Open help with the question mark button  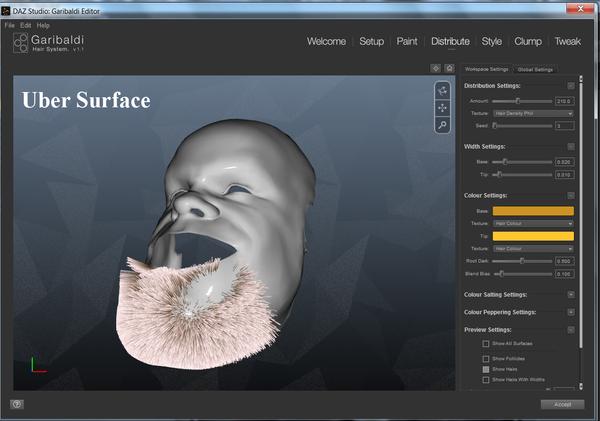click(17, 404)
